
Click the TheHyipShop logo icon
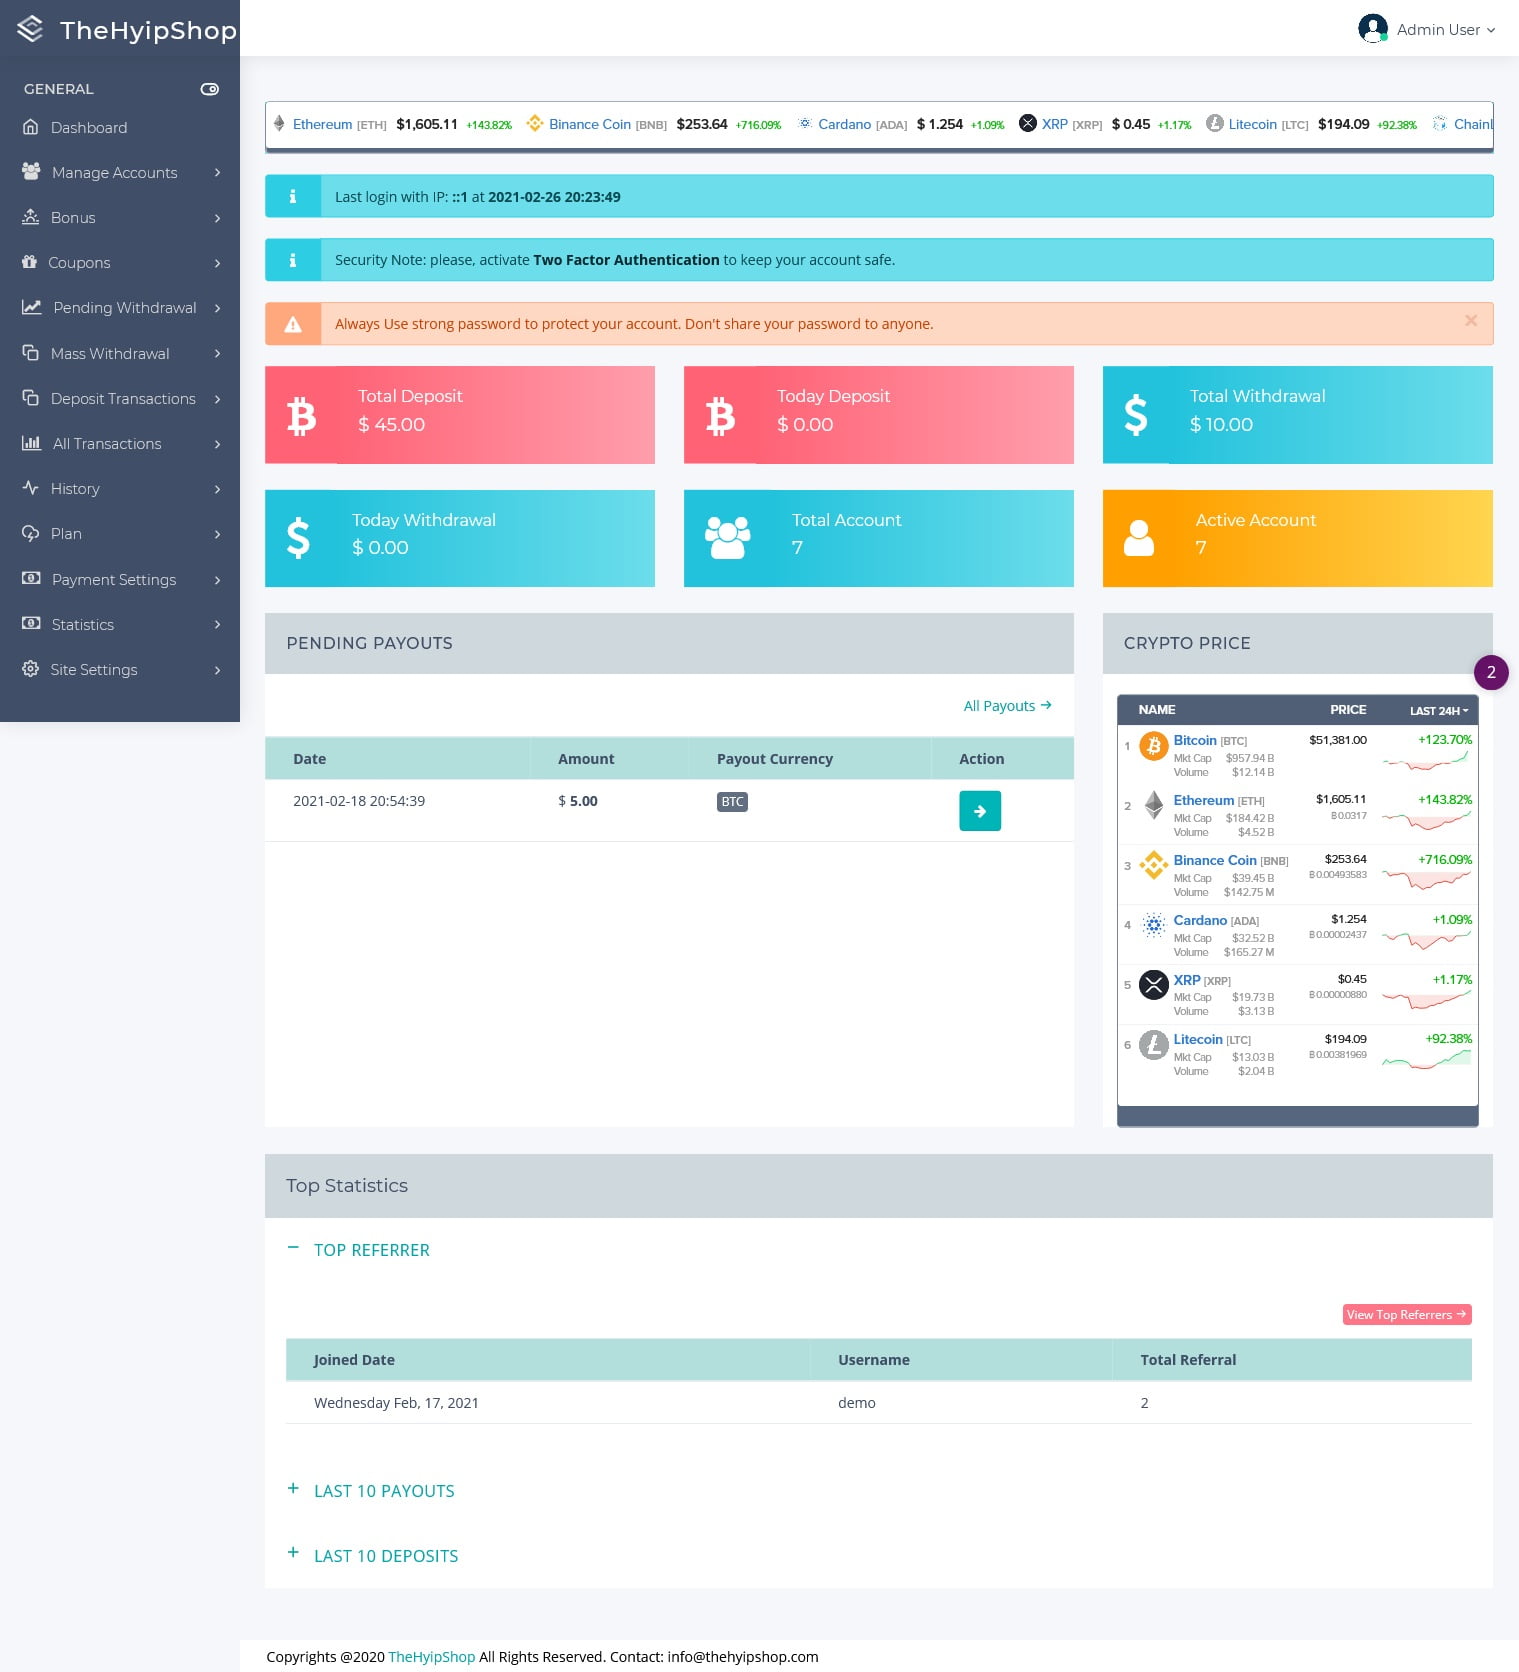[x=30, y=29]
